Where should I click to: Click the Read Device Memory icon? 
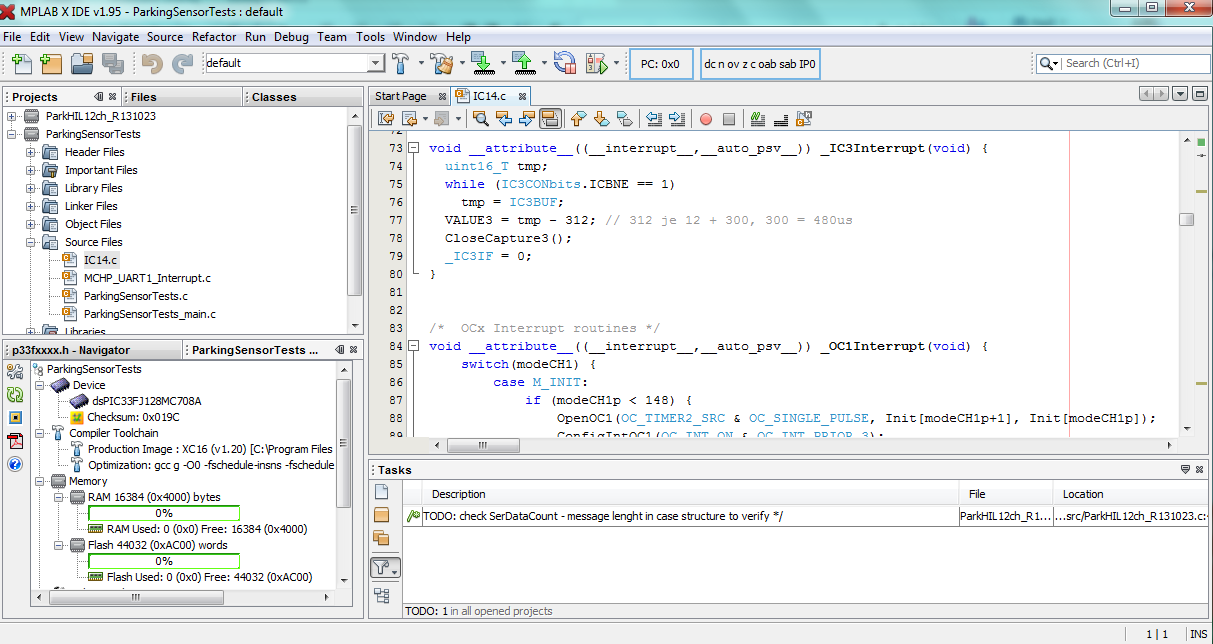point(525,63)
